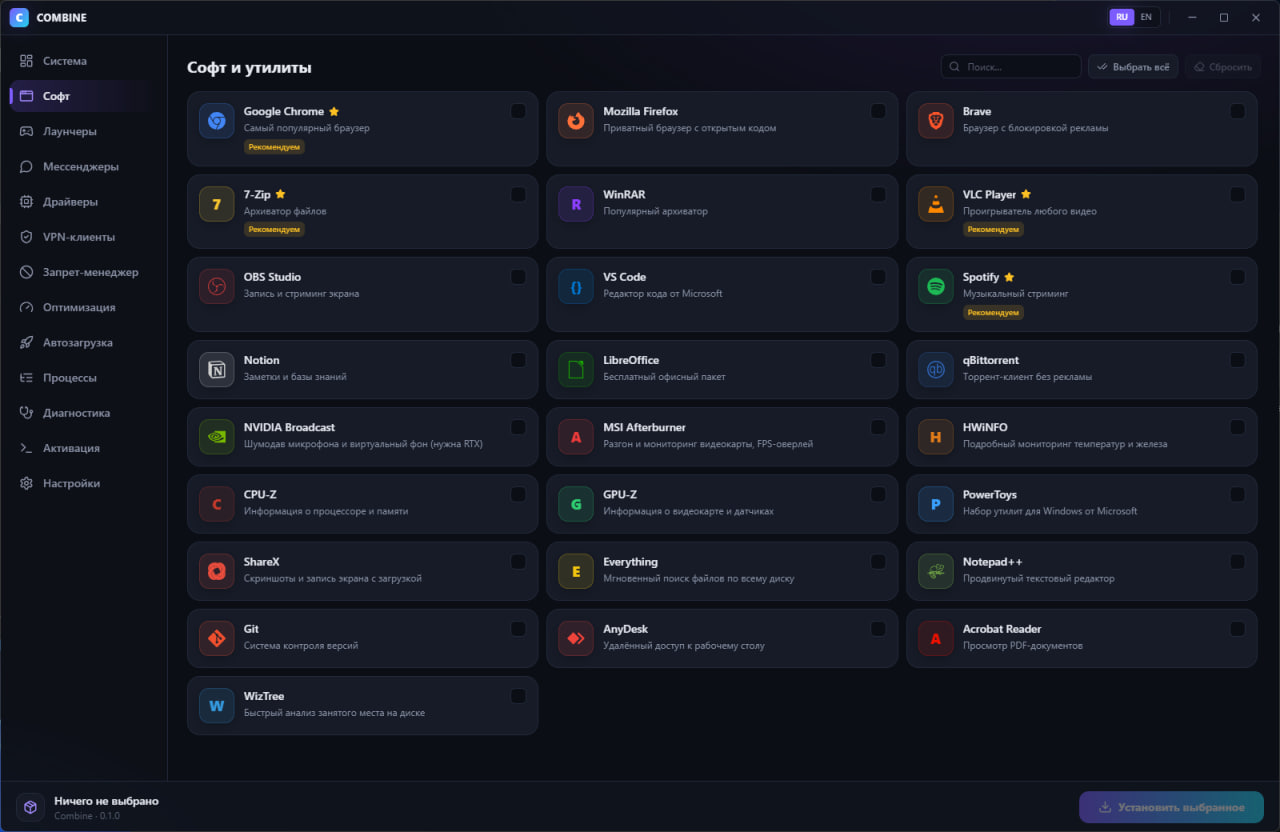
Task: Click the WizTree app icon
Action: tap(216, 705)
